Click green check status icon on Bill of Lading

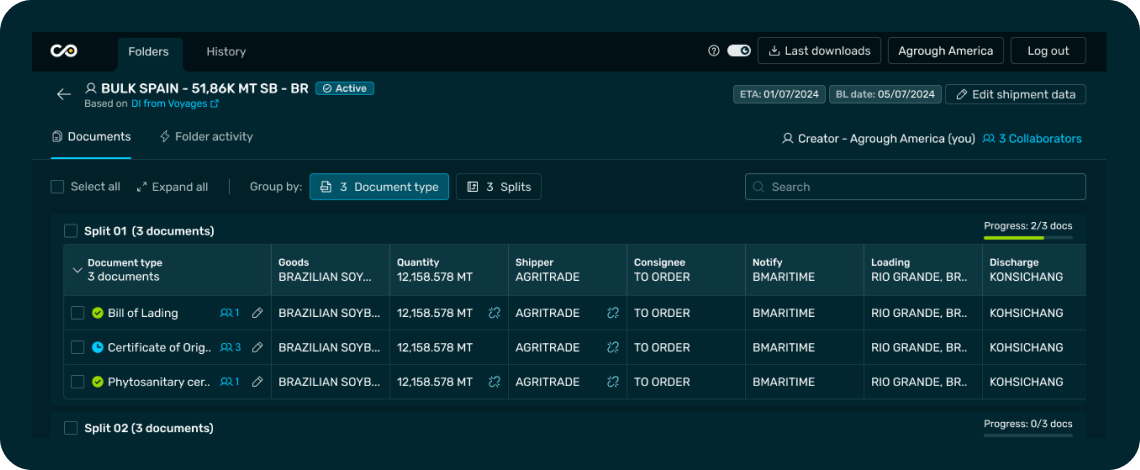97,313
